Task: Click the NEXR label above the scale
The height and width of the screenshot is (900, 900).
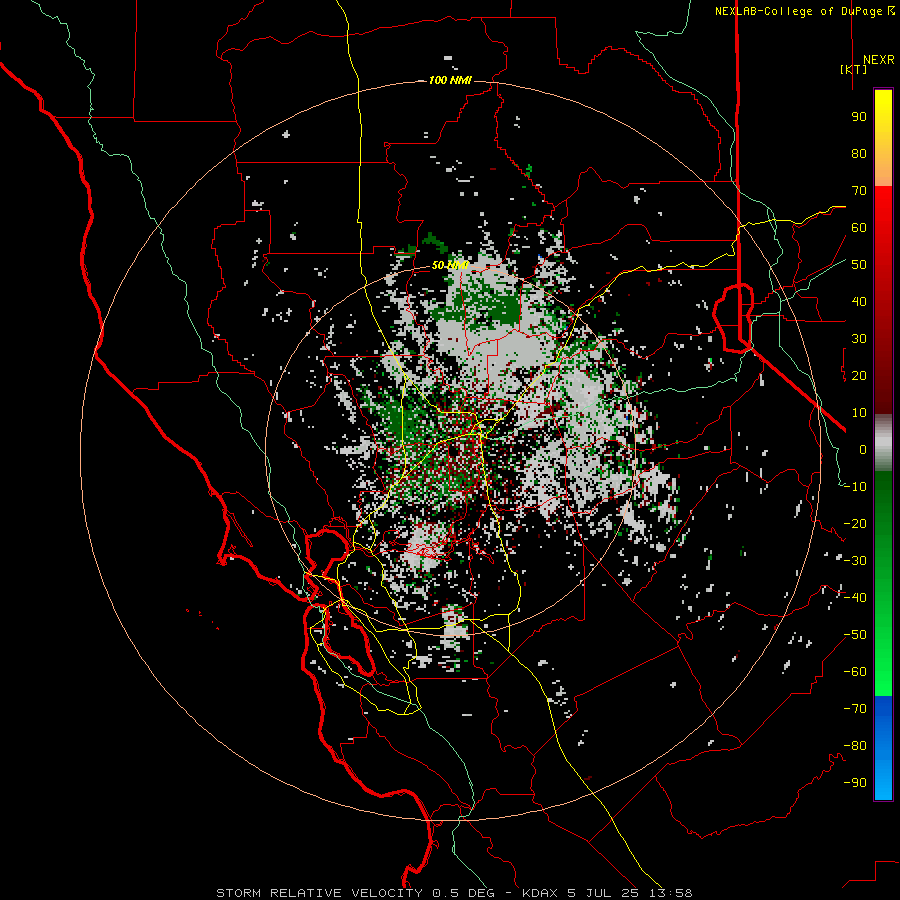Action: [879, 60]
